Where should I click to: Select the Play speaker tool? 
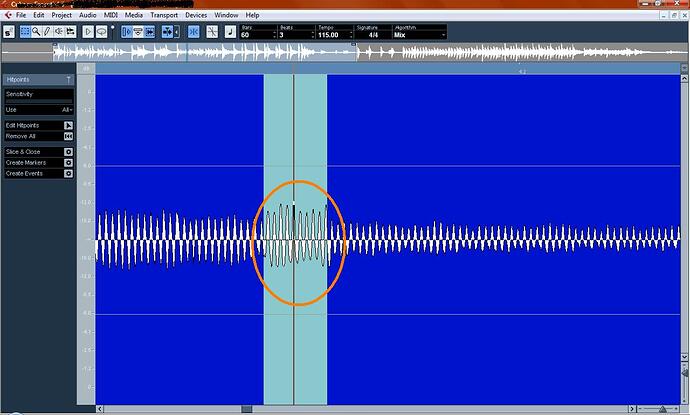point(59,32)
